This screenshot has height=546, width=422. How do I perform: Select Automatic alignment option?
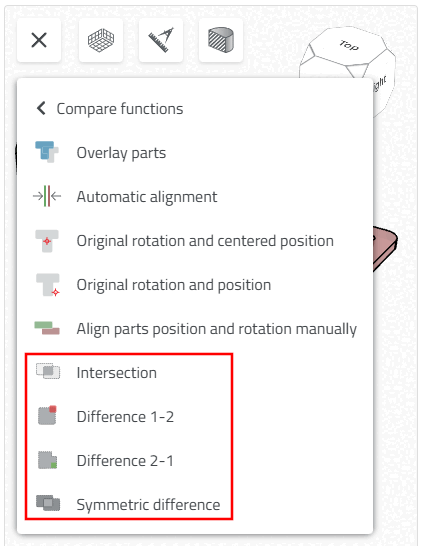147,197
